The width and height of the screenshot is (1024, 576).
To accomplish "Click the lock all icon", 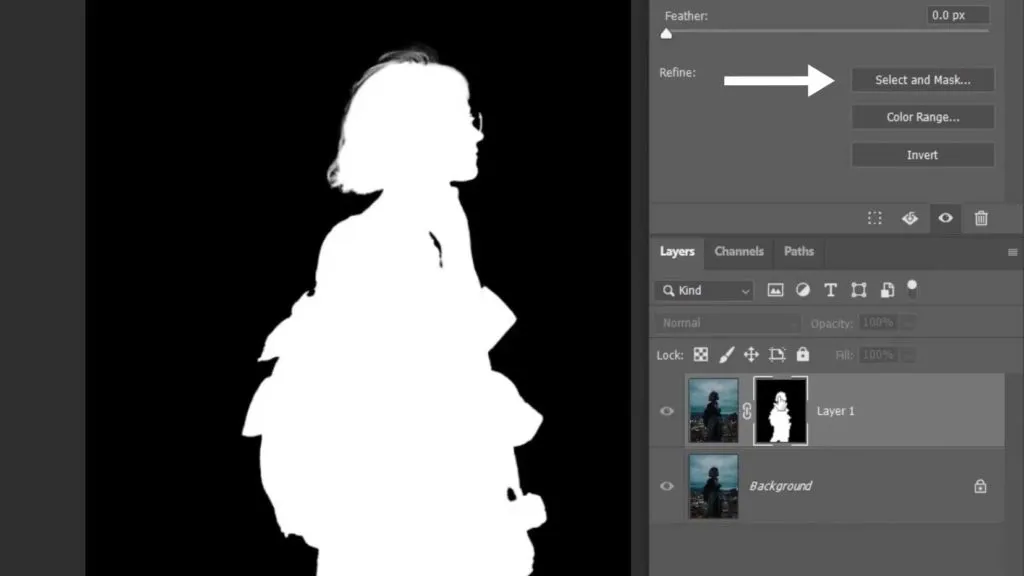I will click(x=803, y=353).
